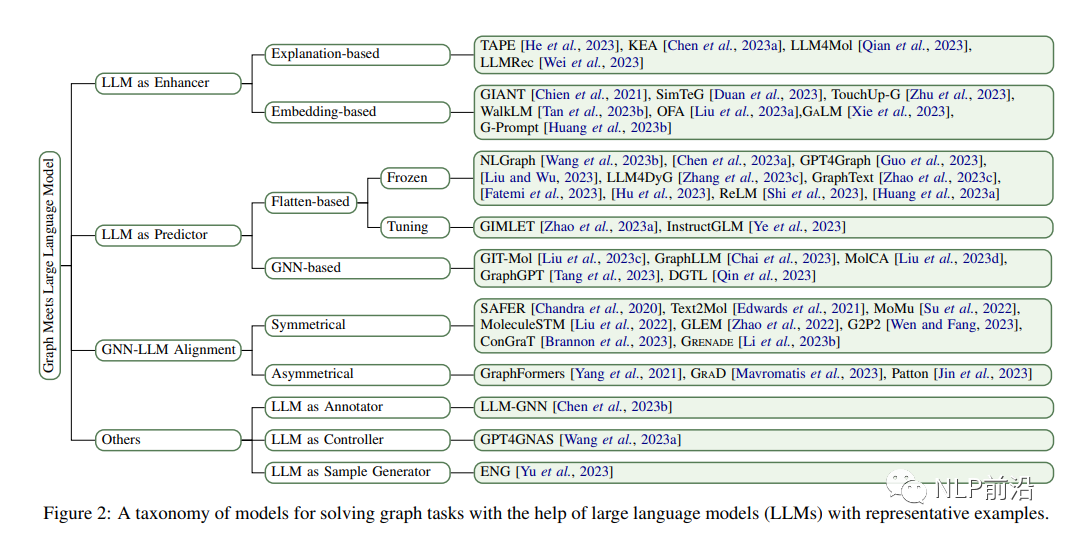1069x535 pixels.
Task: Click the Liu et al., 2023d MolCA citation
Action: (x=950, y=259)
